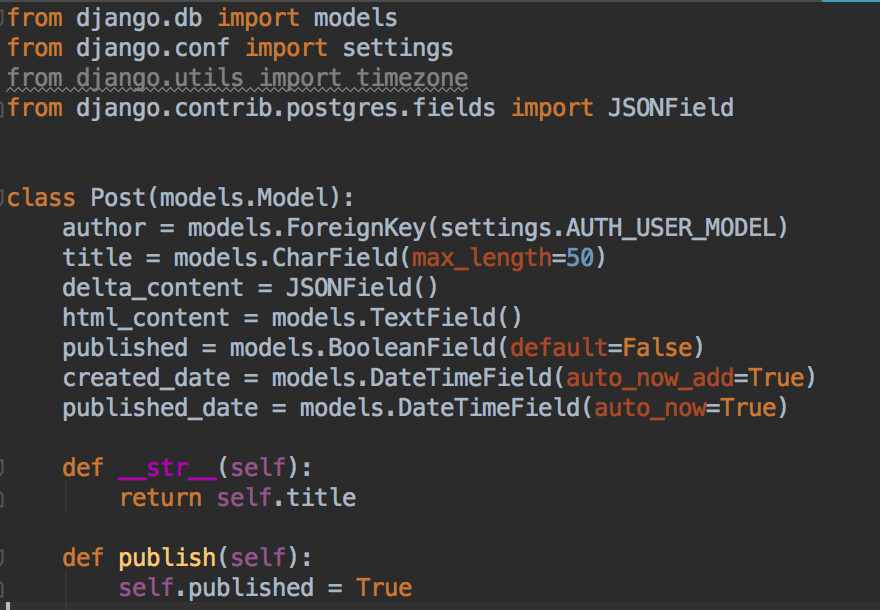The image size is (880, 610).
Task: Click 'True' assigned to self.published
Action: click(x=384, y=587)
